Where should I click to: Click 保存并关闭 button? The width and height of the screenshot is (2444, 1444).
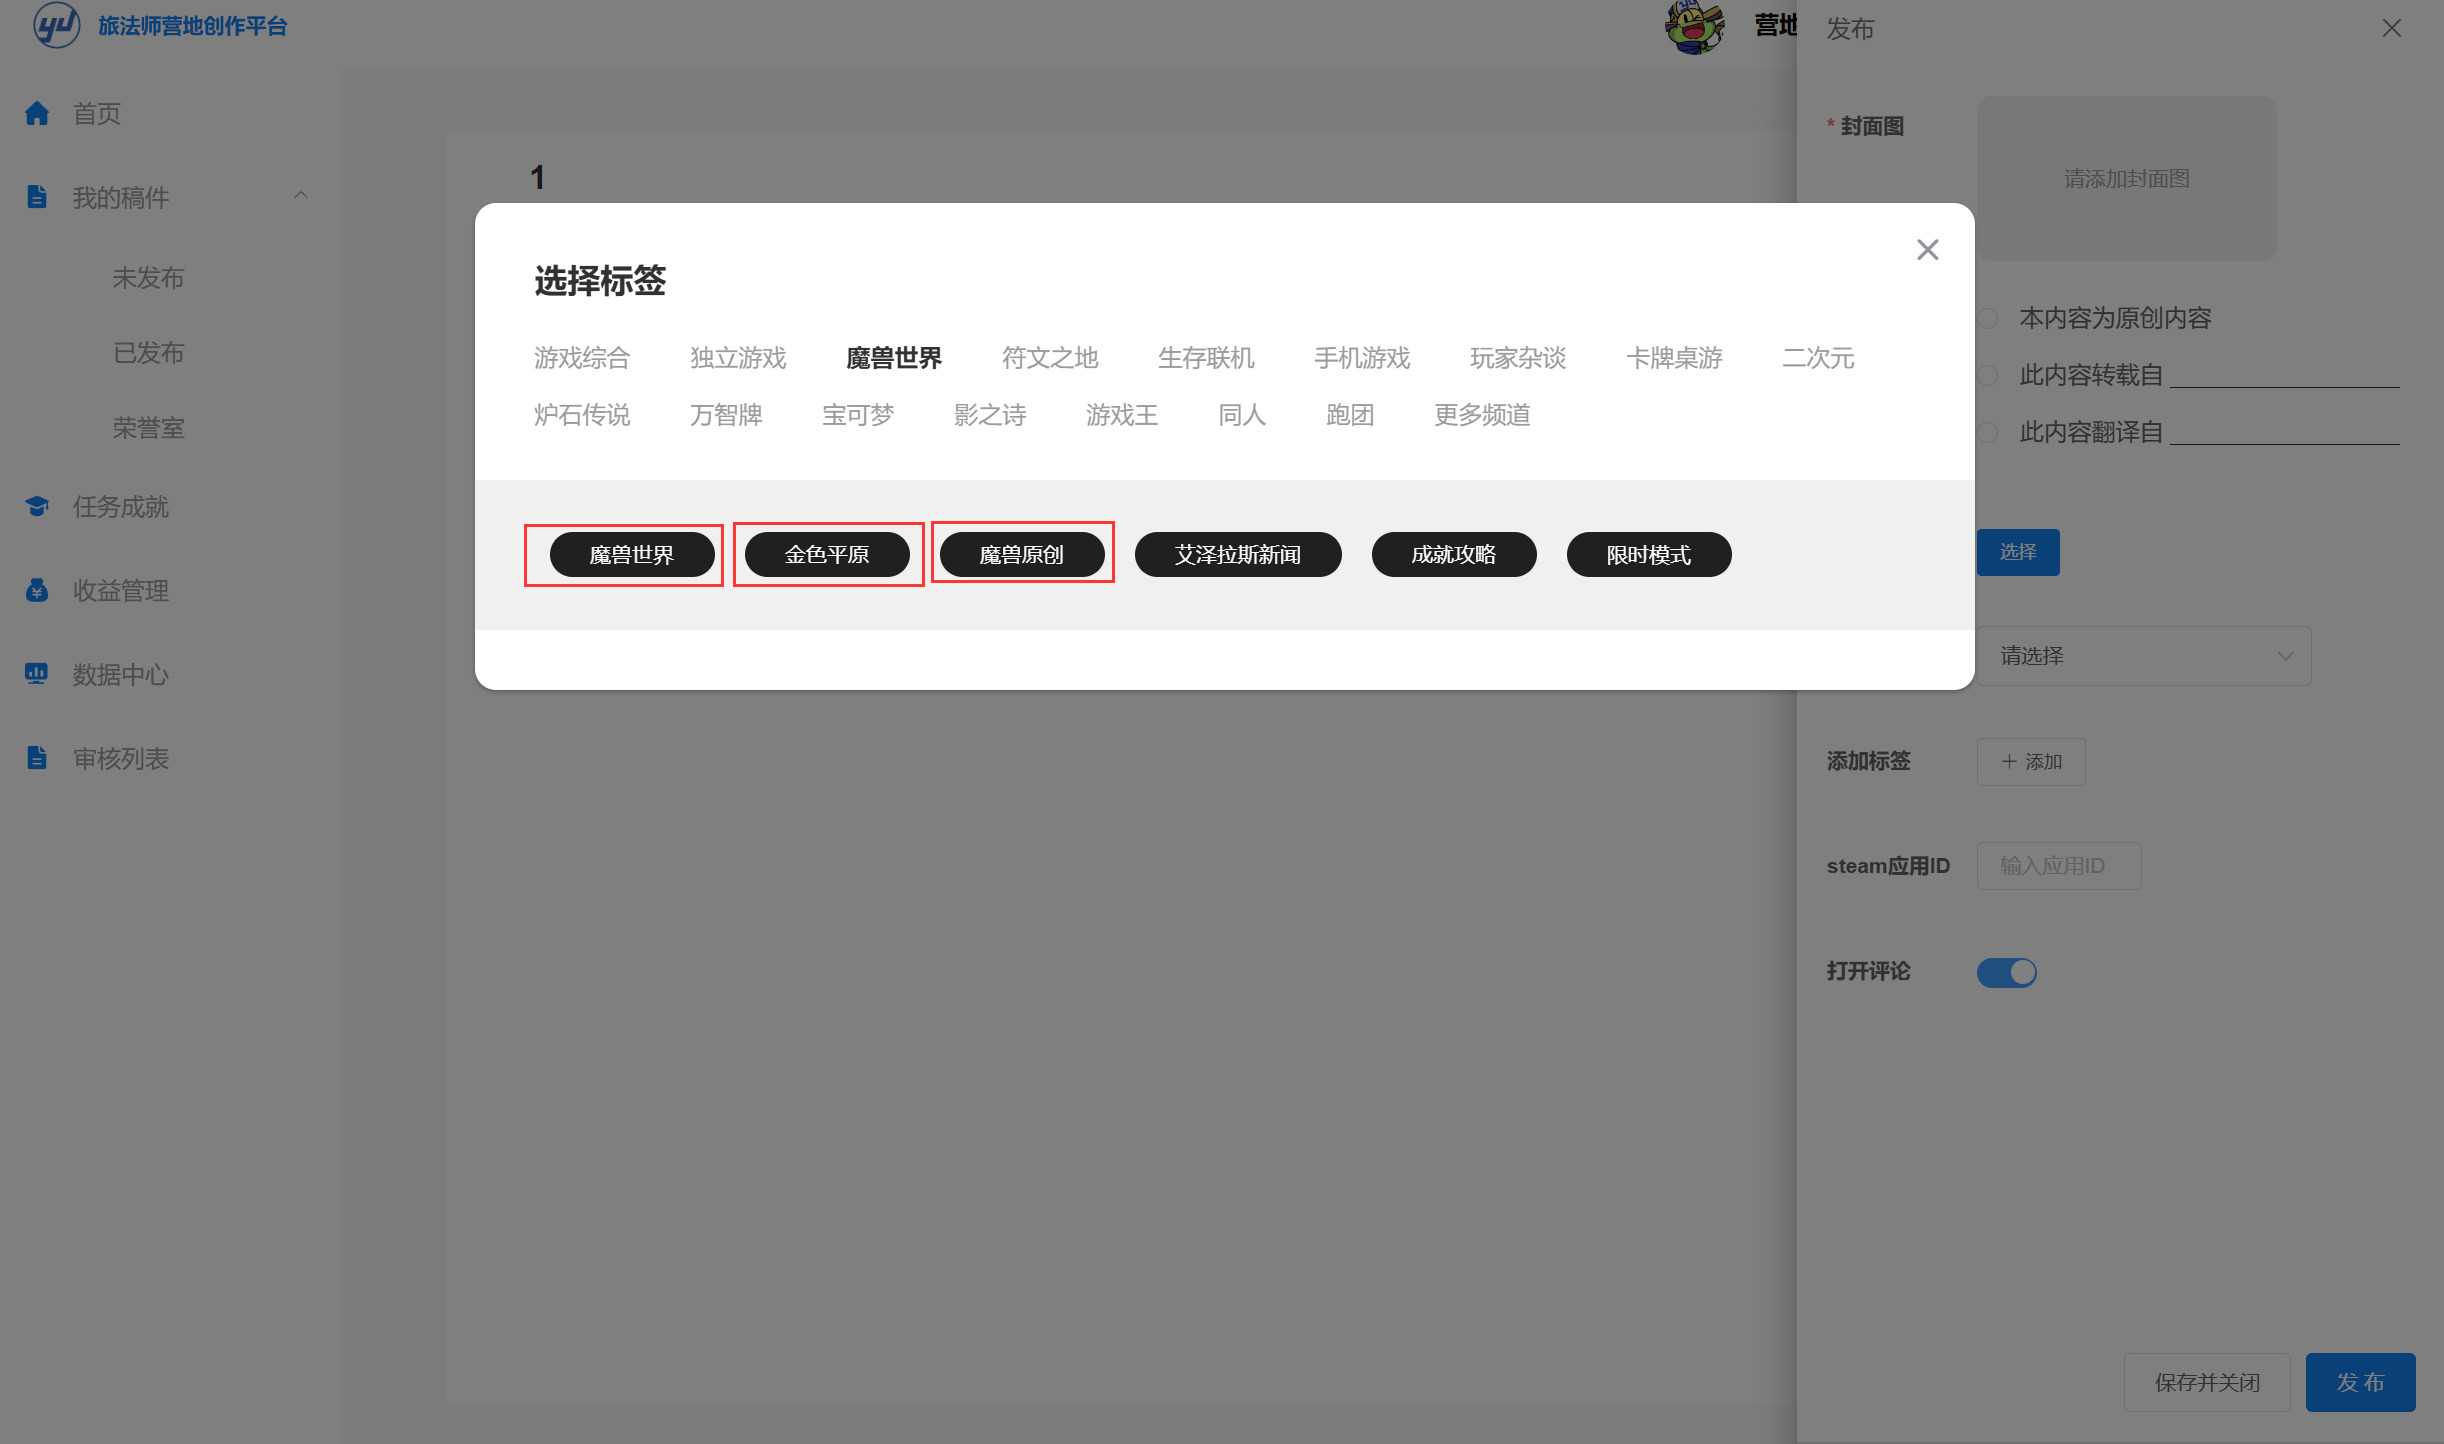point(2207,1382)
